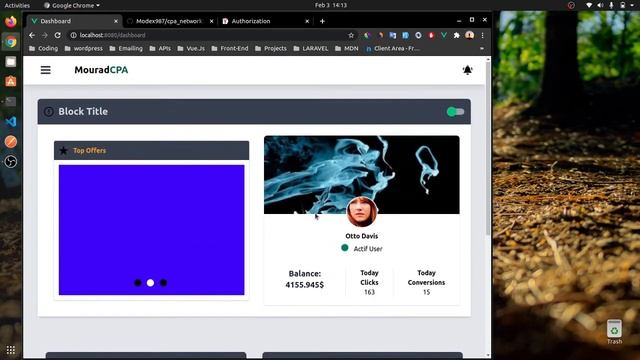Open Ubuntu Software from the dock
The width and height of the screenshot is (640, 360).
[11, 81]
